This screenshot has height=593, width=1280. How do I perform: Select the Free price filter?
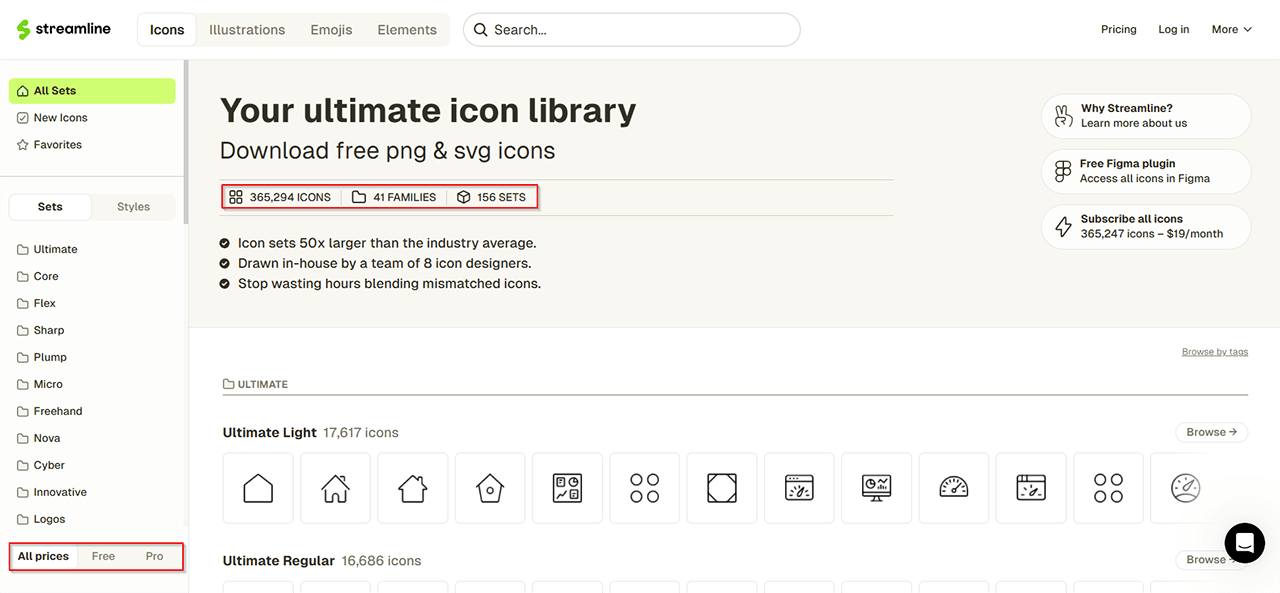click(103, 556)
